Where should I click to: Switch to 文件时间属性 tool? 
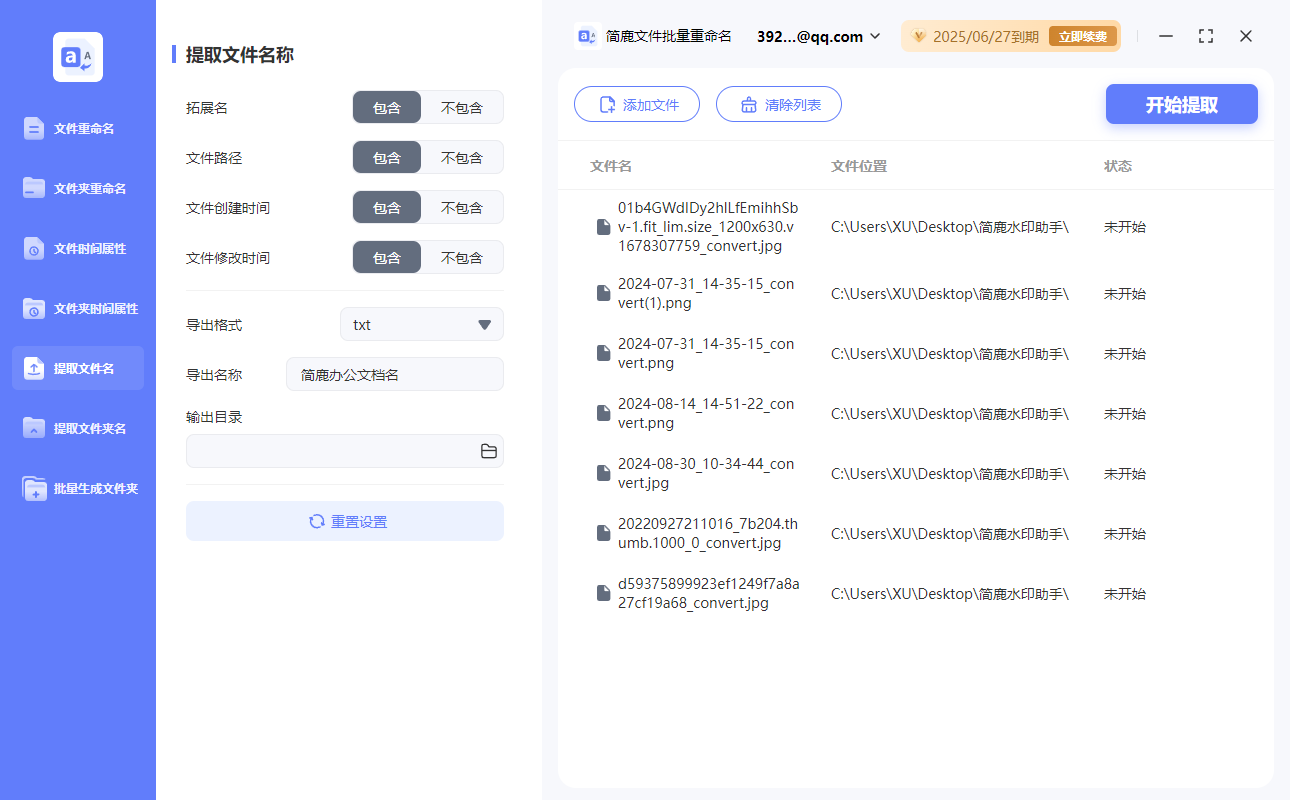(77, 248)
